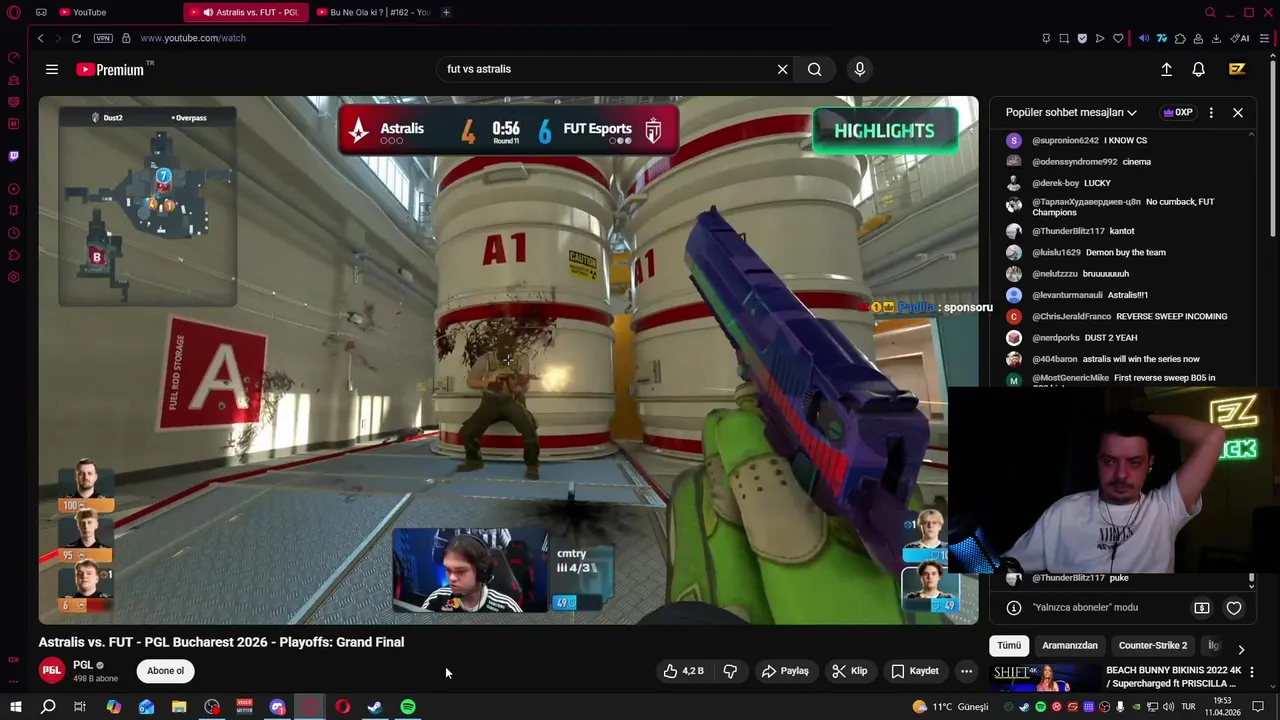
Task: Subscribe with Abone ol button
Action: pyautogui.click(x=166, y=671)
